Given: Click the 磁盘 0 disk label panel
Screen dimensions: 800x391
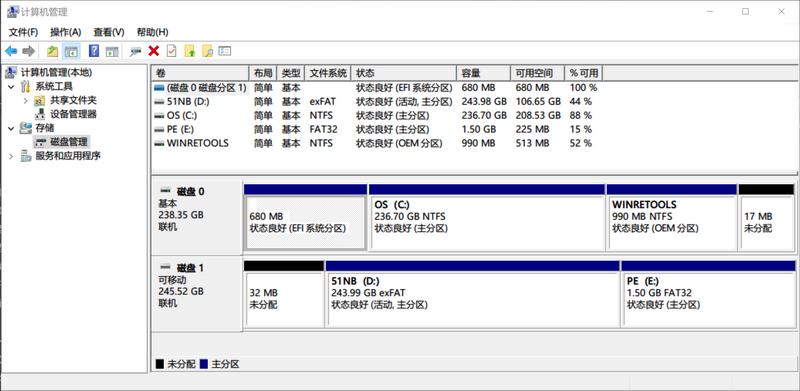Looking at the screenshot, I should coord(196,217).
